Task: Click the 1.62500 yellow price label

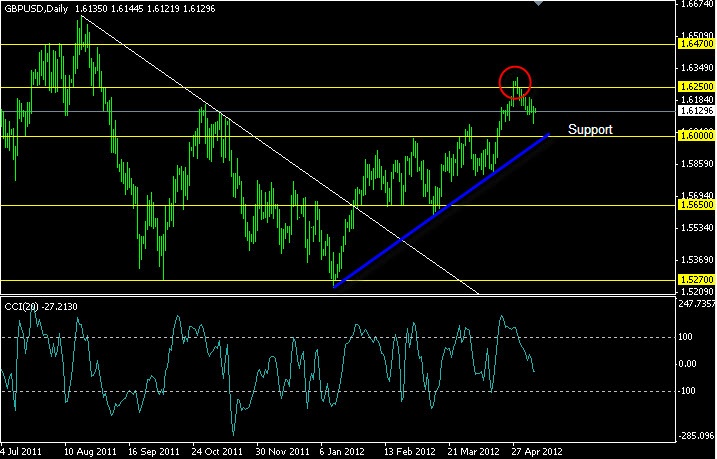Action: 696,87
